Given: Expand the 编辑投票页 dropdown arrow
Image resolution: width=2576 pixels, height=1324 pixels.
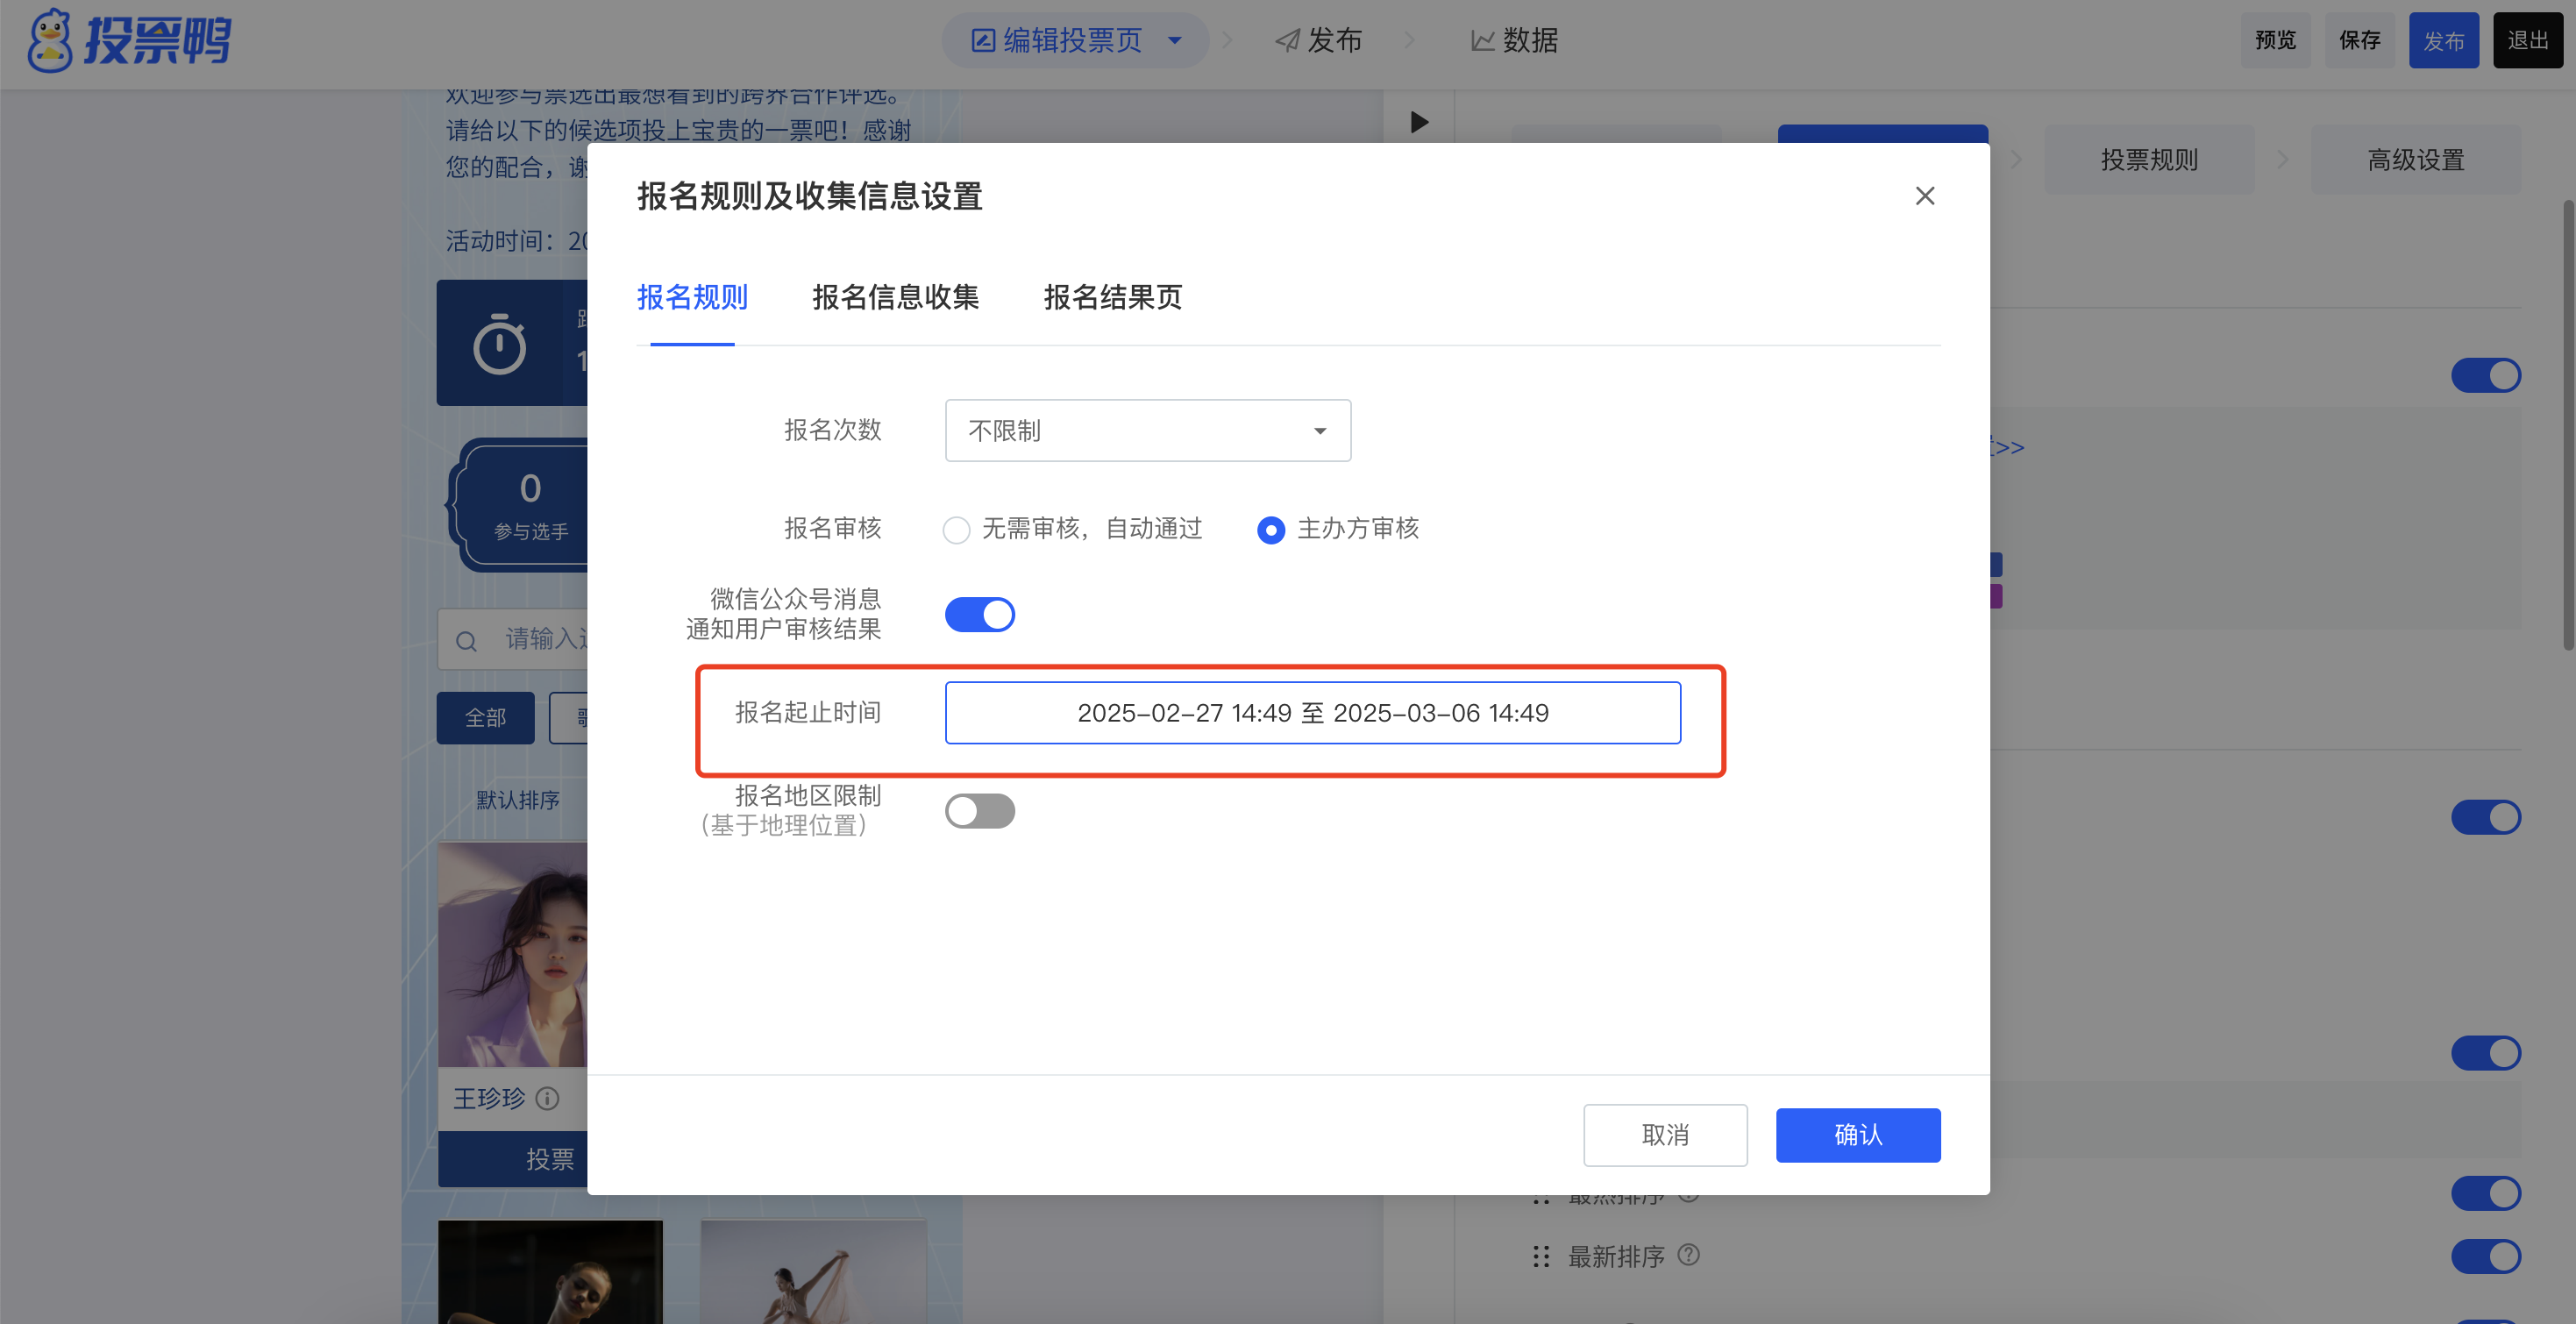Looking at the screenshot, I should (x=1175, y=41).
